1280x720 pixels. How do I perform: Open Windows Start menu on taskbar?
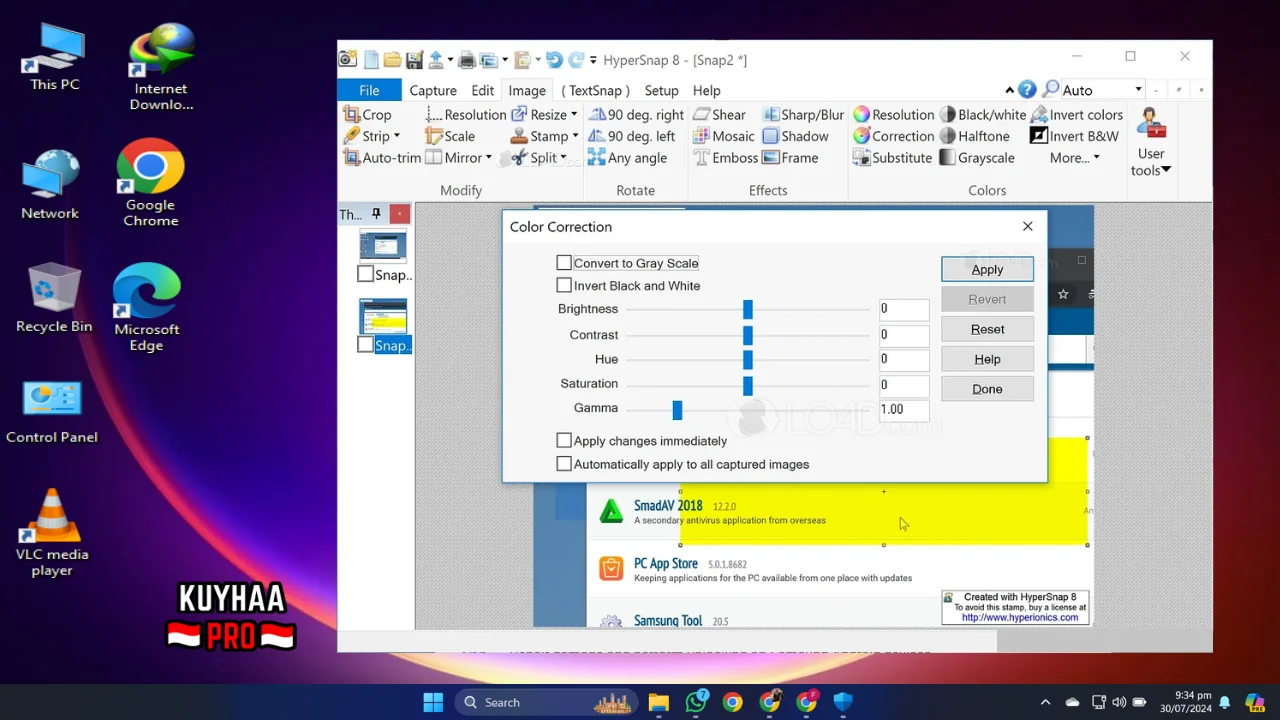point(433,702)
